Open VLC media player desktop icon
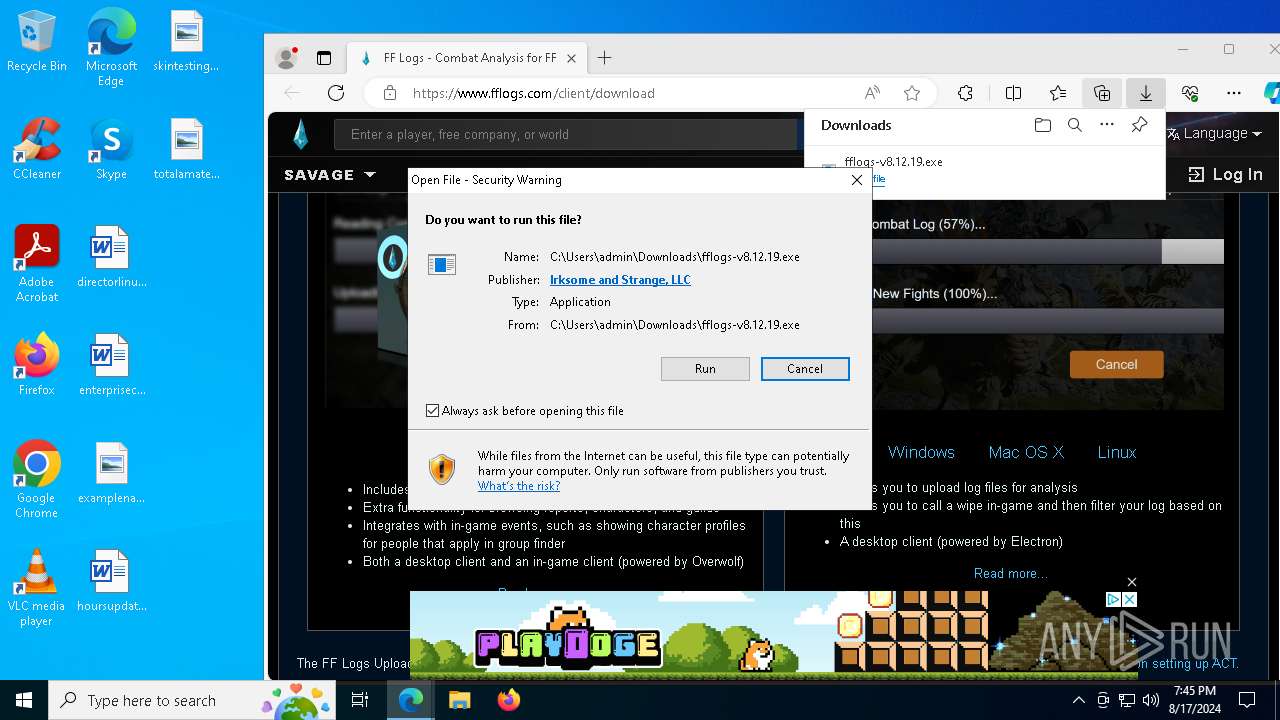Image resolution: width=1280 pixels, height=720 pixels. coord(37,587)
